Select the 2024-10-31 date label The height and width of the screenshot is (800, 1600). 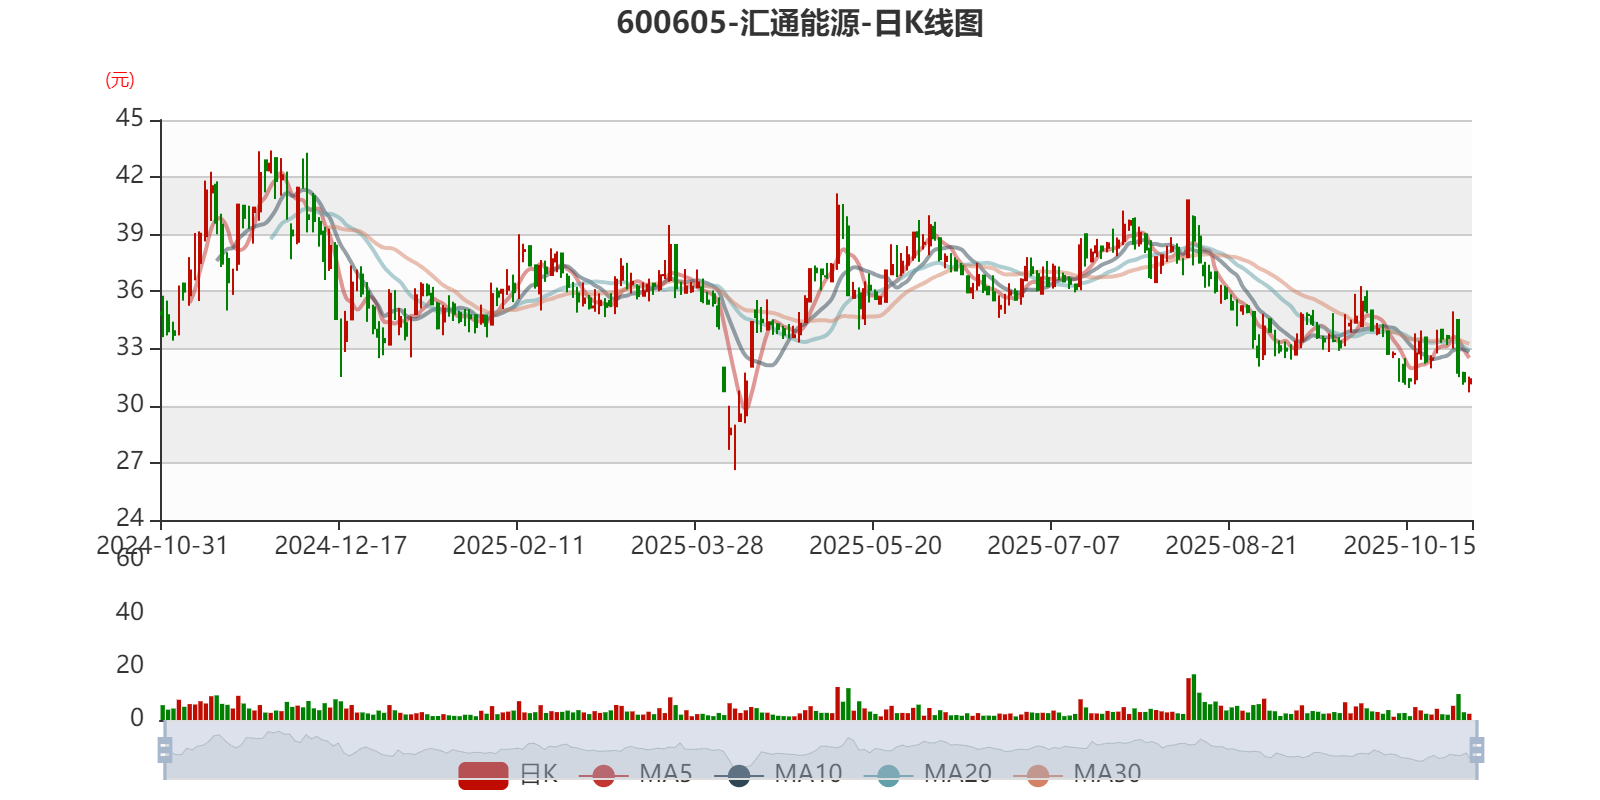click(162, 545)
